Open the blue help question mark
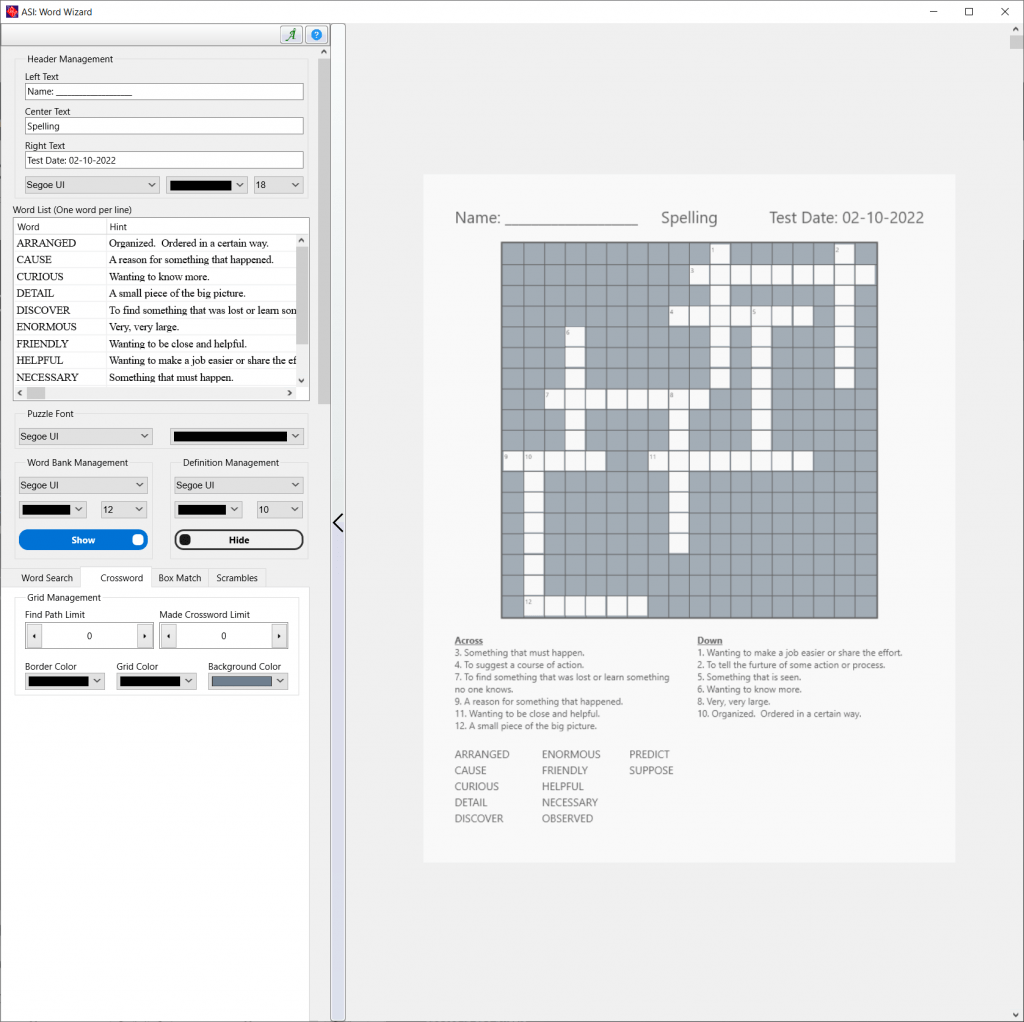 coord(317,34)
